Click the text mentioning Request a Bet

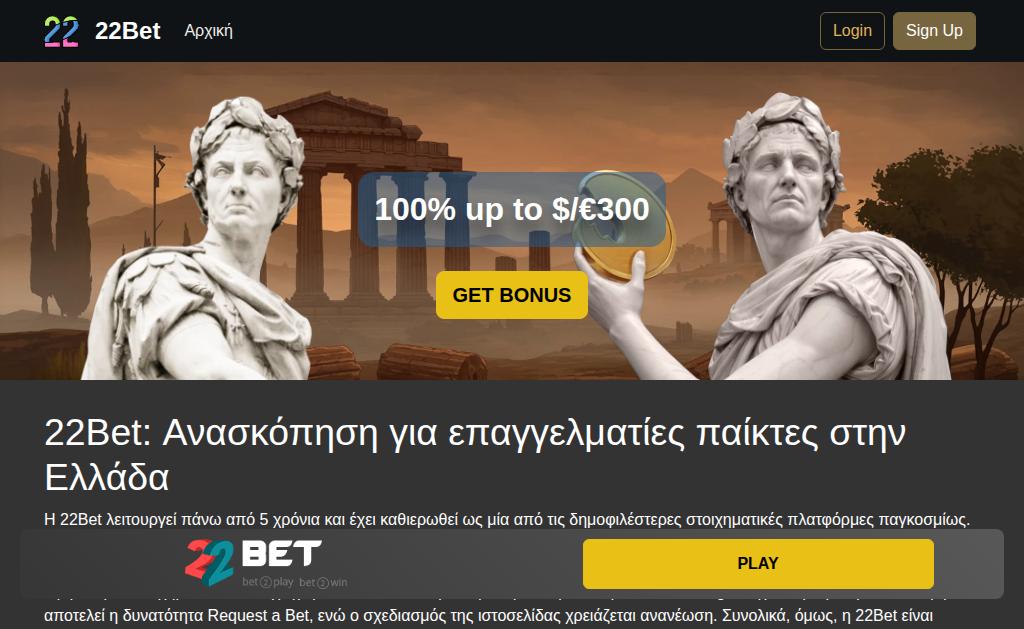tap(488, 615)
